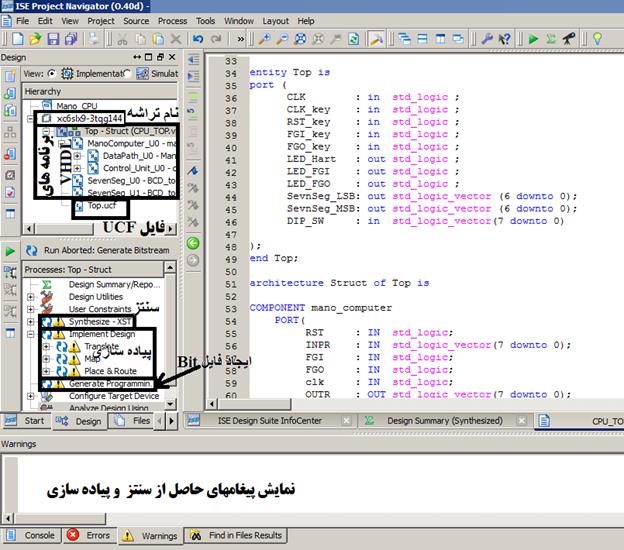Screen dimensions: 624x550
Task: Switch to the Errors tab
Action: coord(89,536)
